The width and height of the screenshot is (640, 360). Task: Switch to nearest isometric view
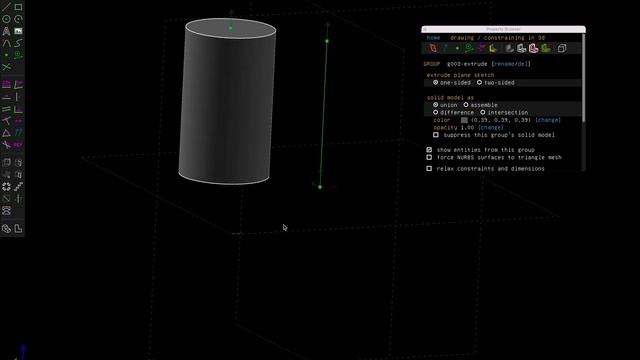click(x=6, y=229)
